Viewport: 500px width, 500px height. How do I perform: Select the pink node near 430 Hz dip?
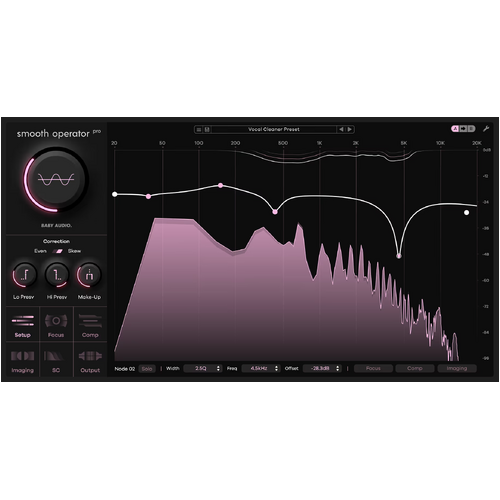point(275,212)
